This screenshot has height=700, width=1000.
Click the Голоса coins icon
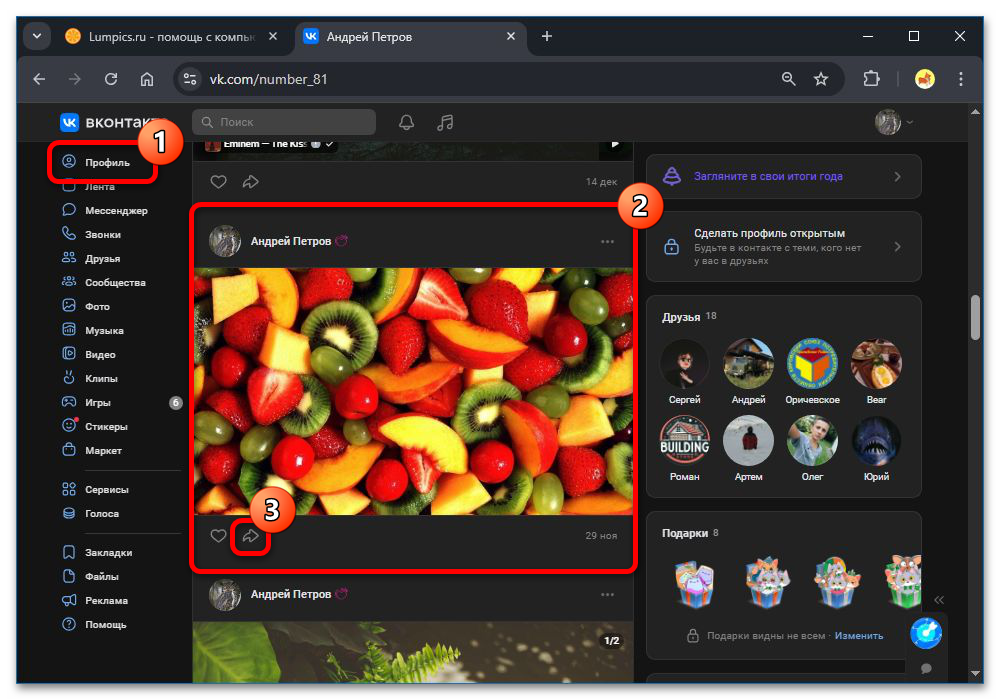69,513
